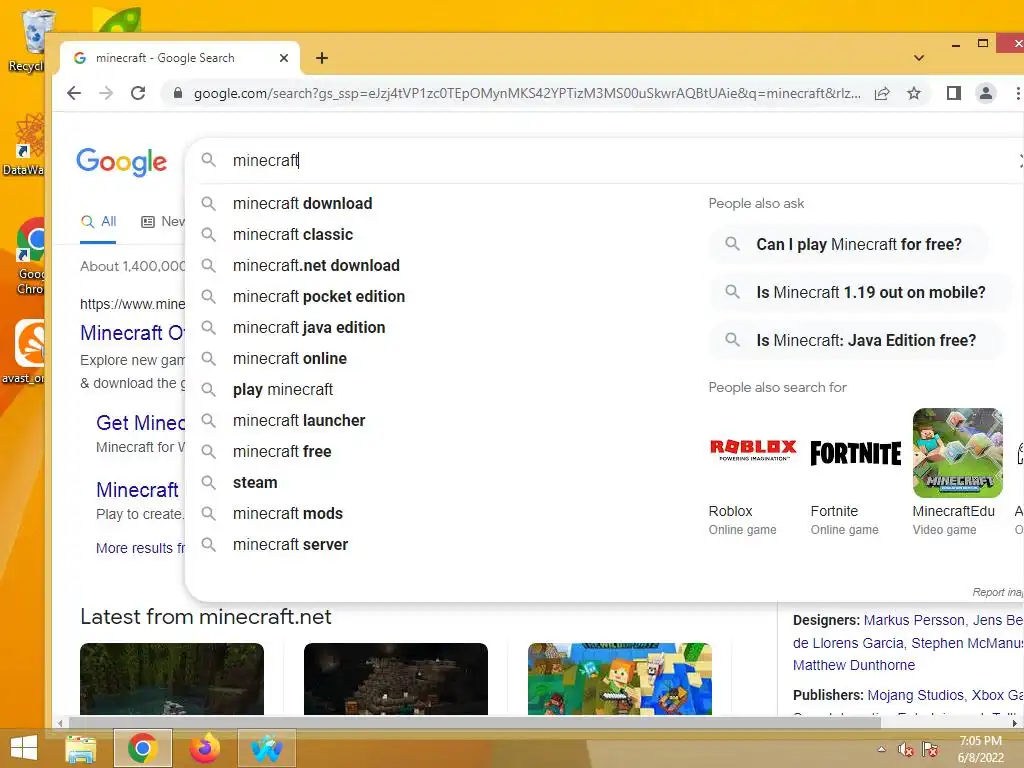Toggle the Chrome side panel icon

pyautogui.click(x=953, y=93)
